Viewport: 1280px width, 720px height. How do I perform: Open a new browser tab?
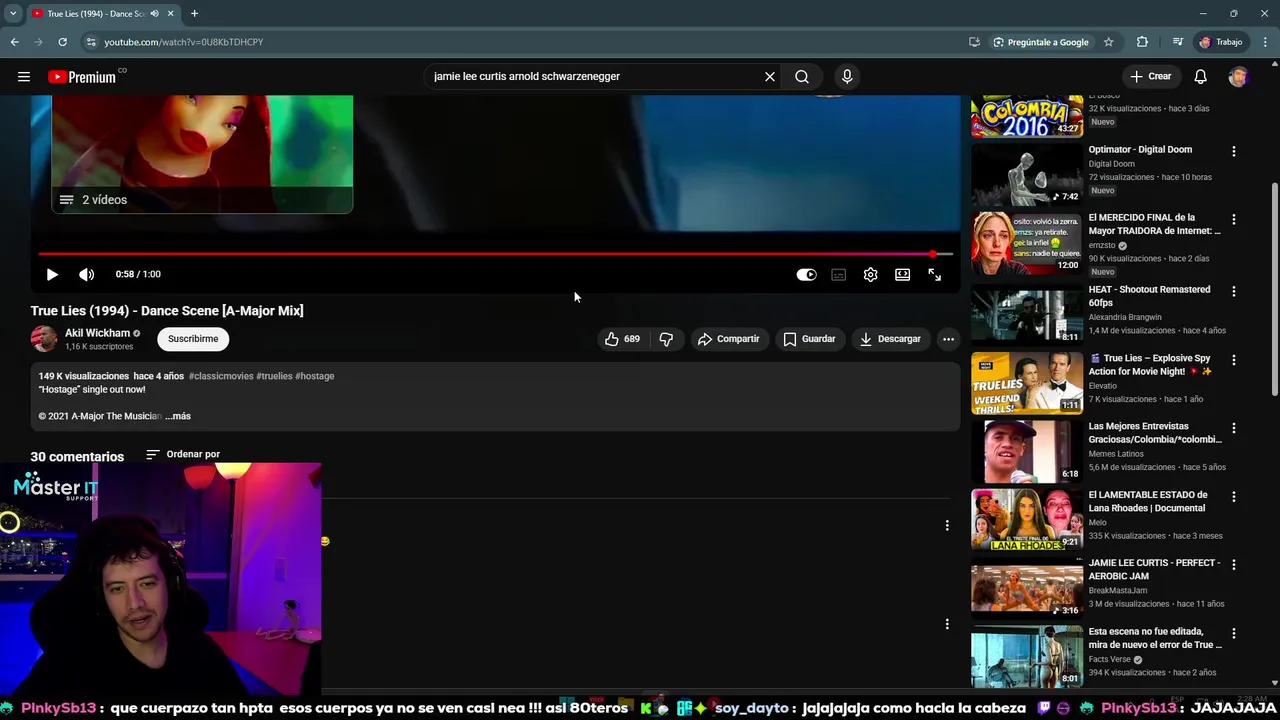[194, 13]
